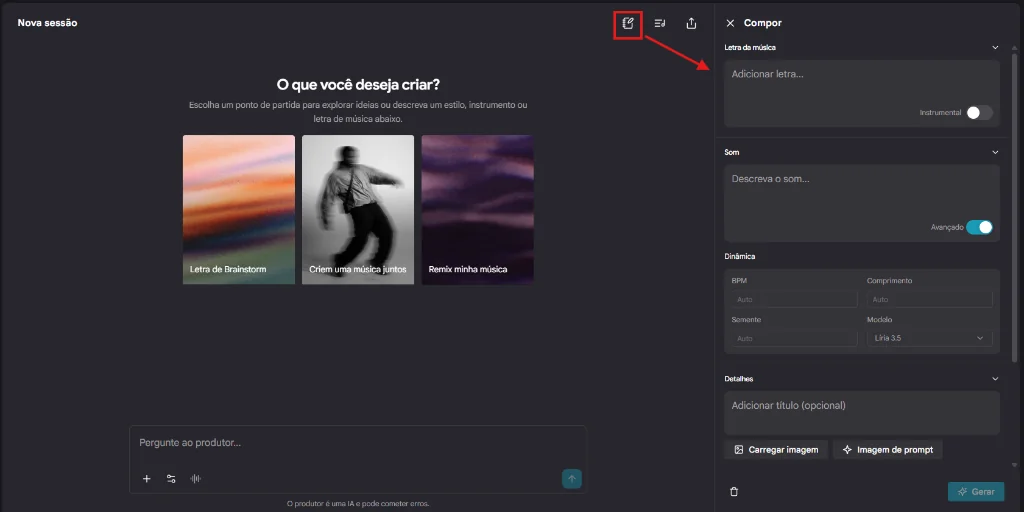The height and width of the screenshot is (512, 1024).
Task: Disable the Avançado switch
Action: (979, 227)
